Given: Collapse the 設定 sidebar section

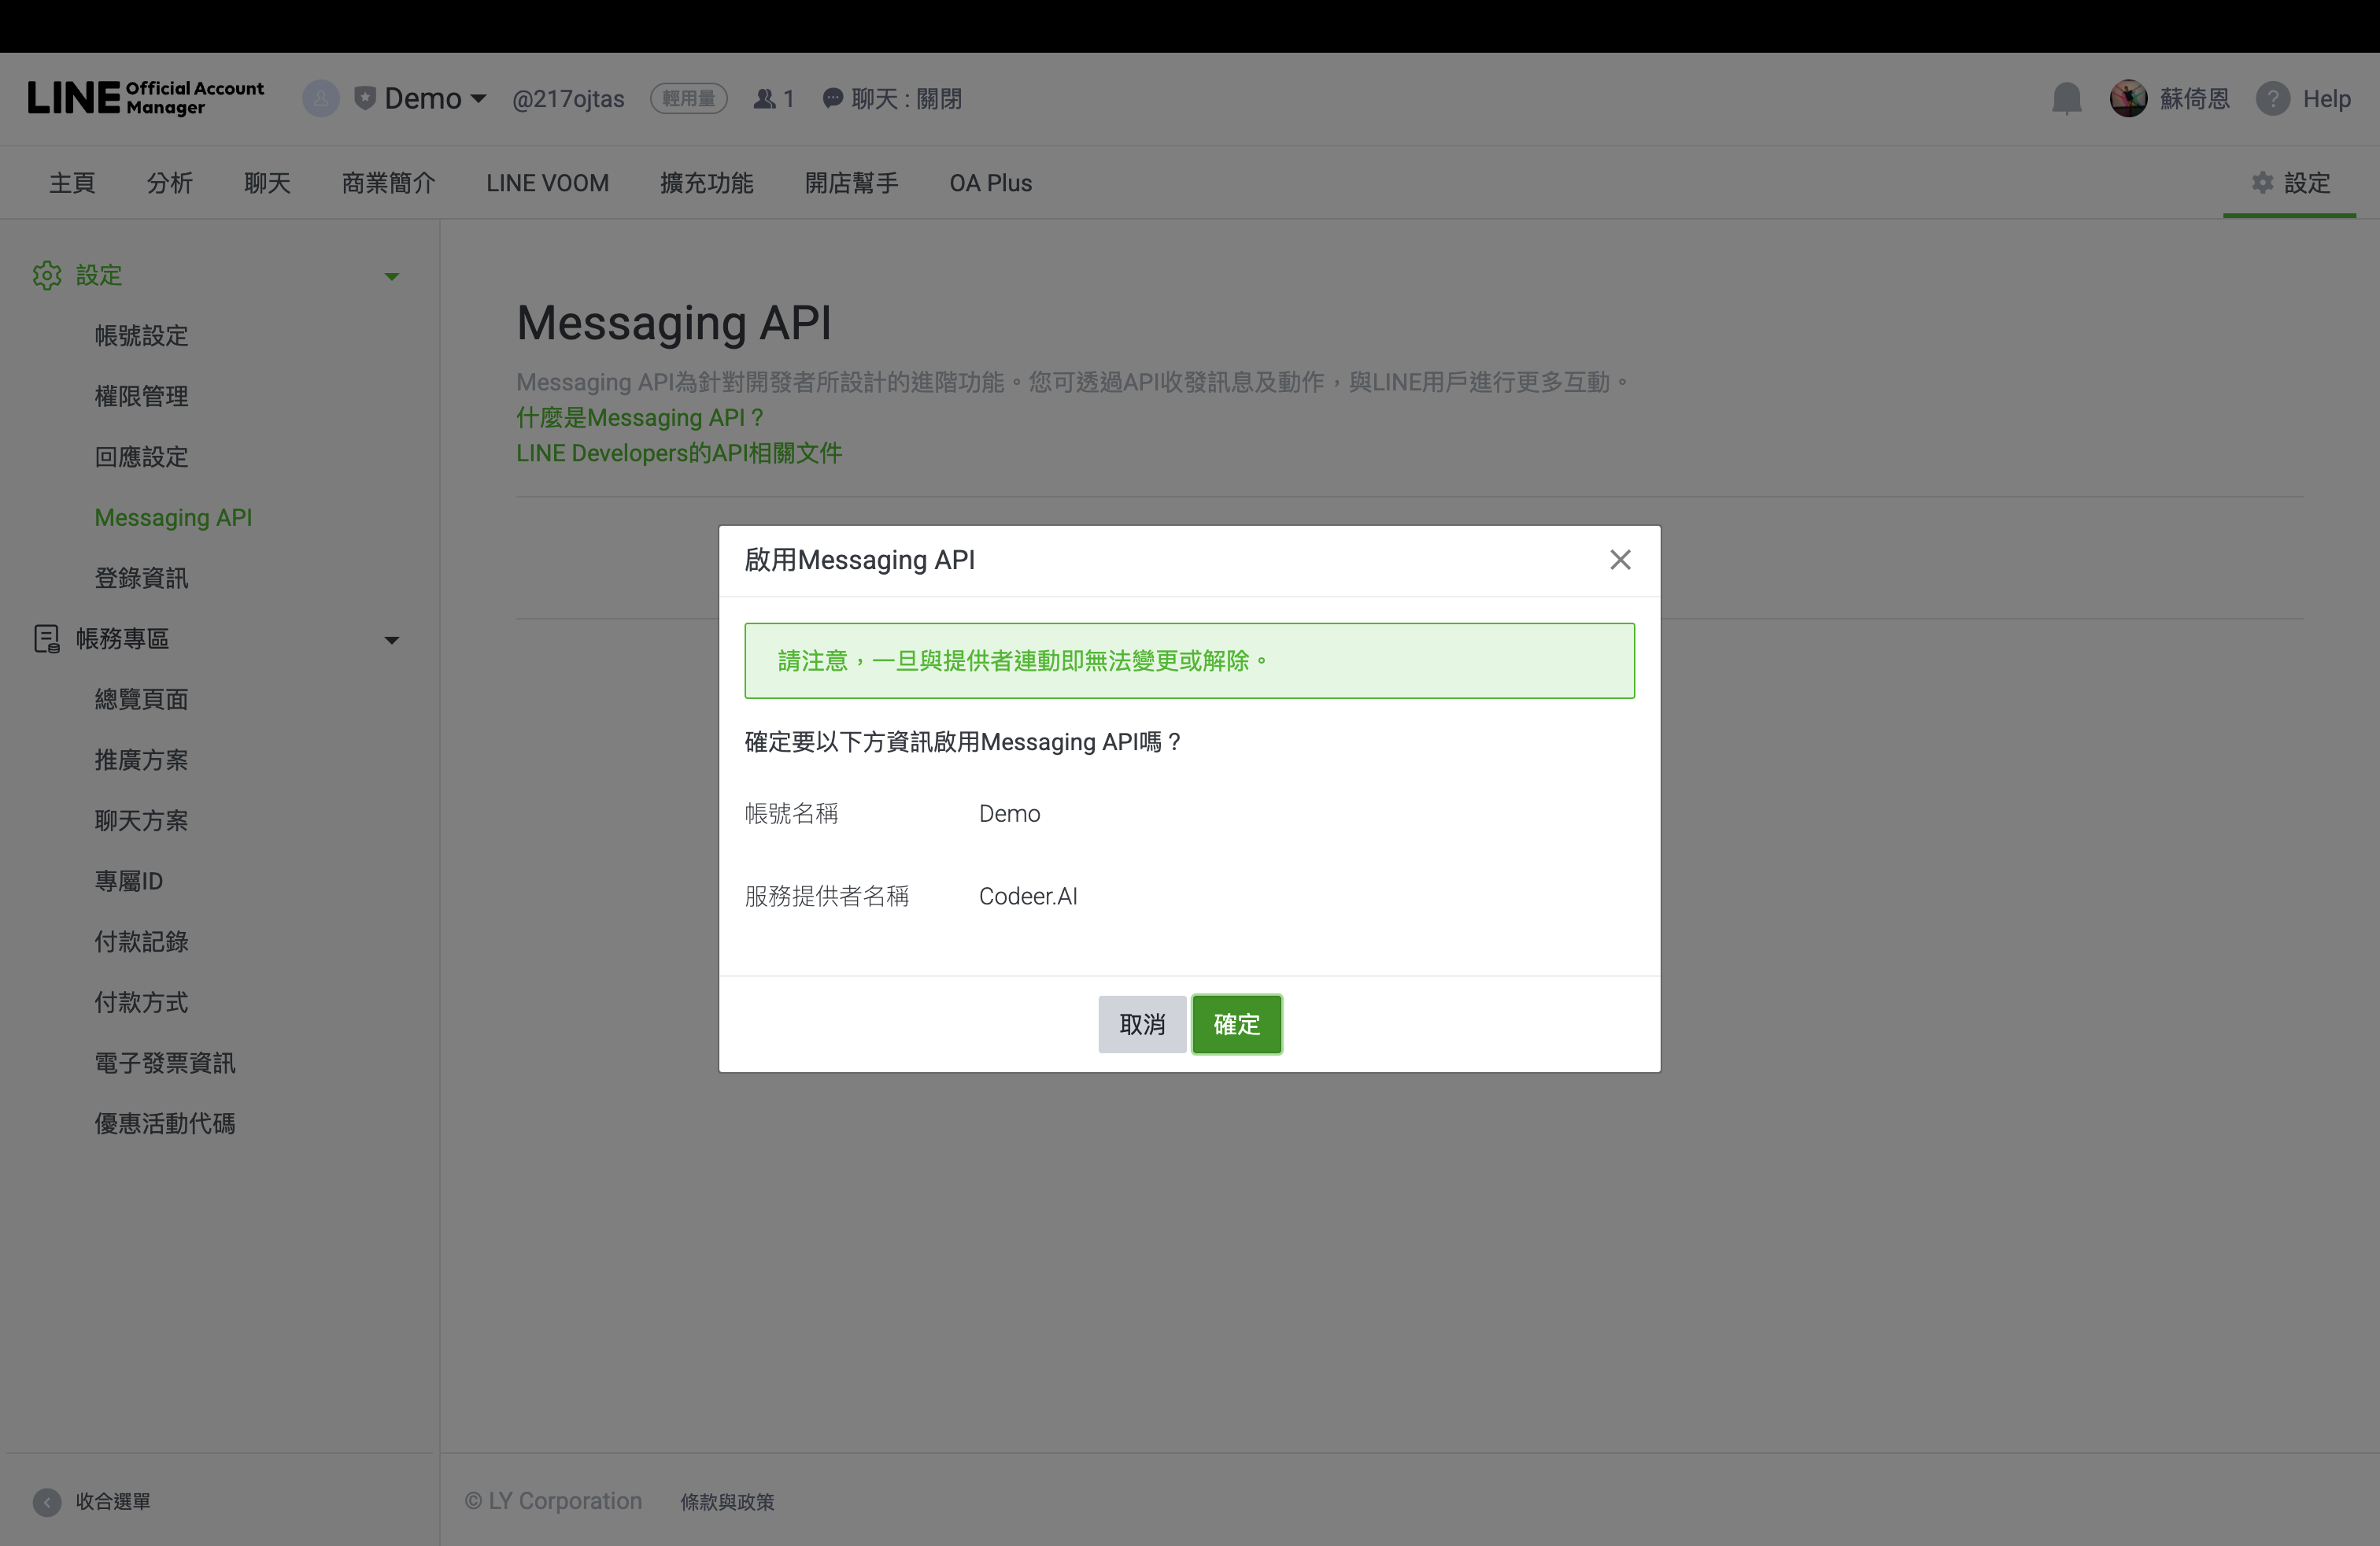Looking at the screenshot, I should point(391,276).
